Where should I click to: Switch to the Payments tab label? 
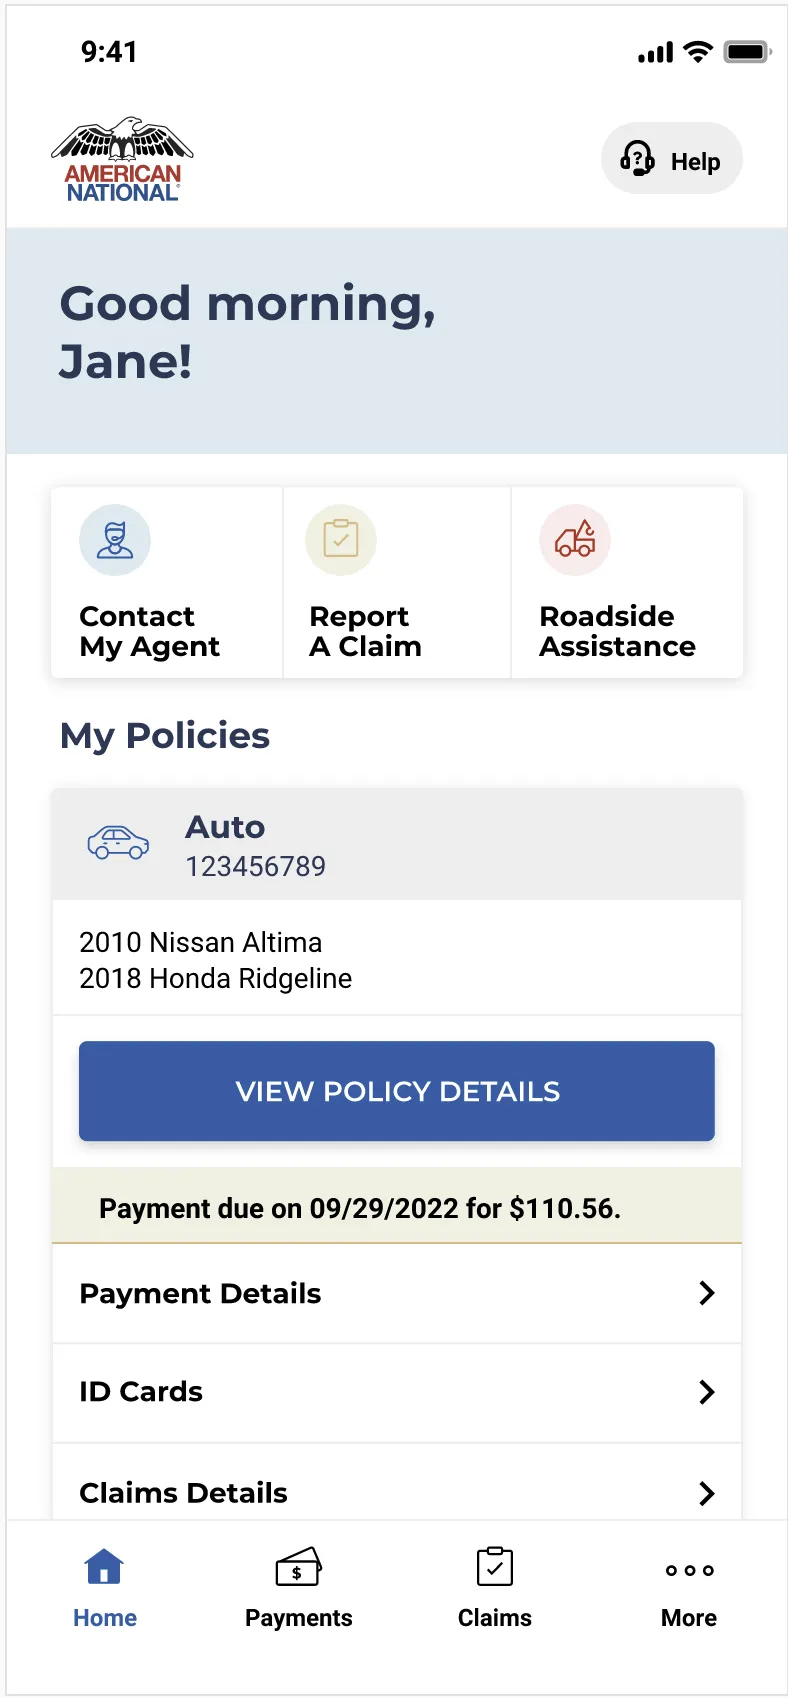click(298, 1618)
